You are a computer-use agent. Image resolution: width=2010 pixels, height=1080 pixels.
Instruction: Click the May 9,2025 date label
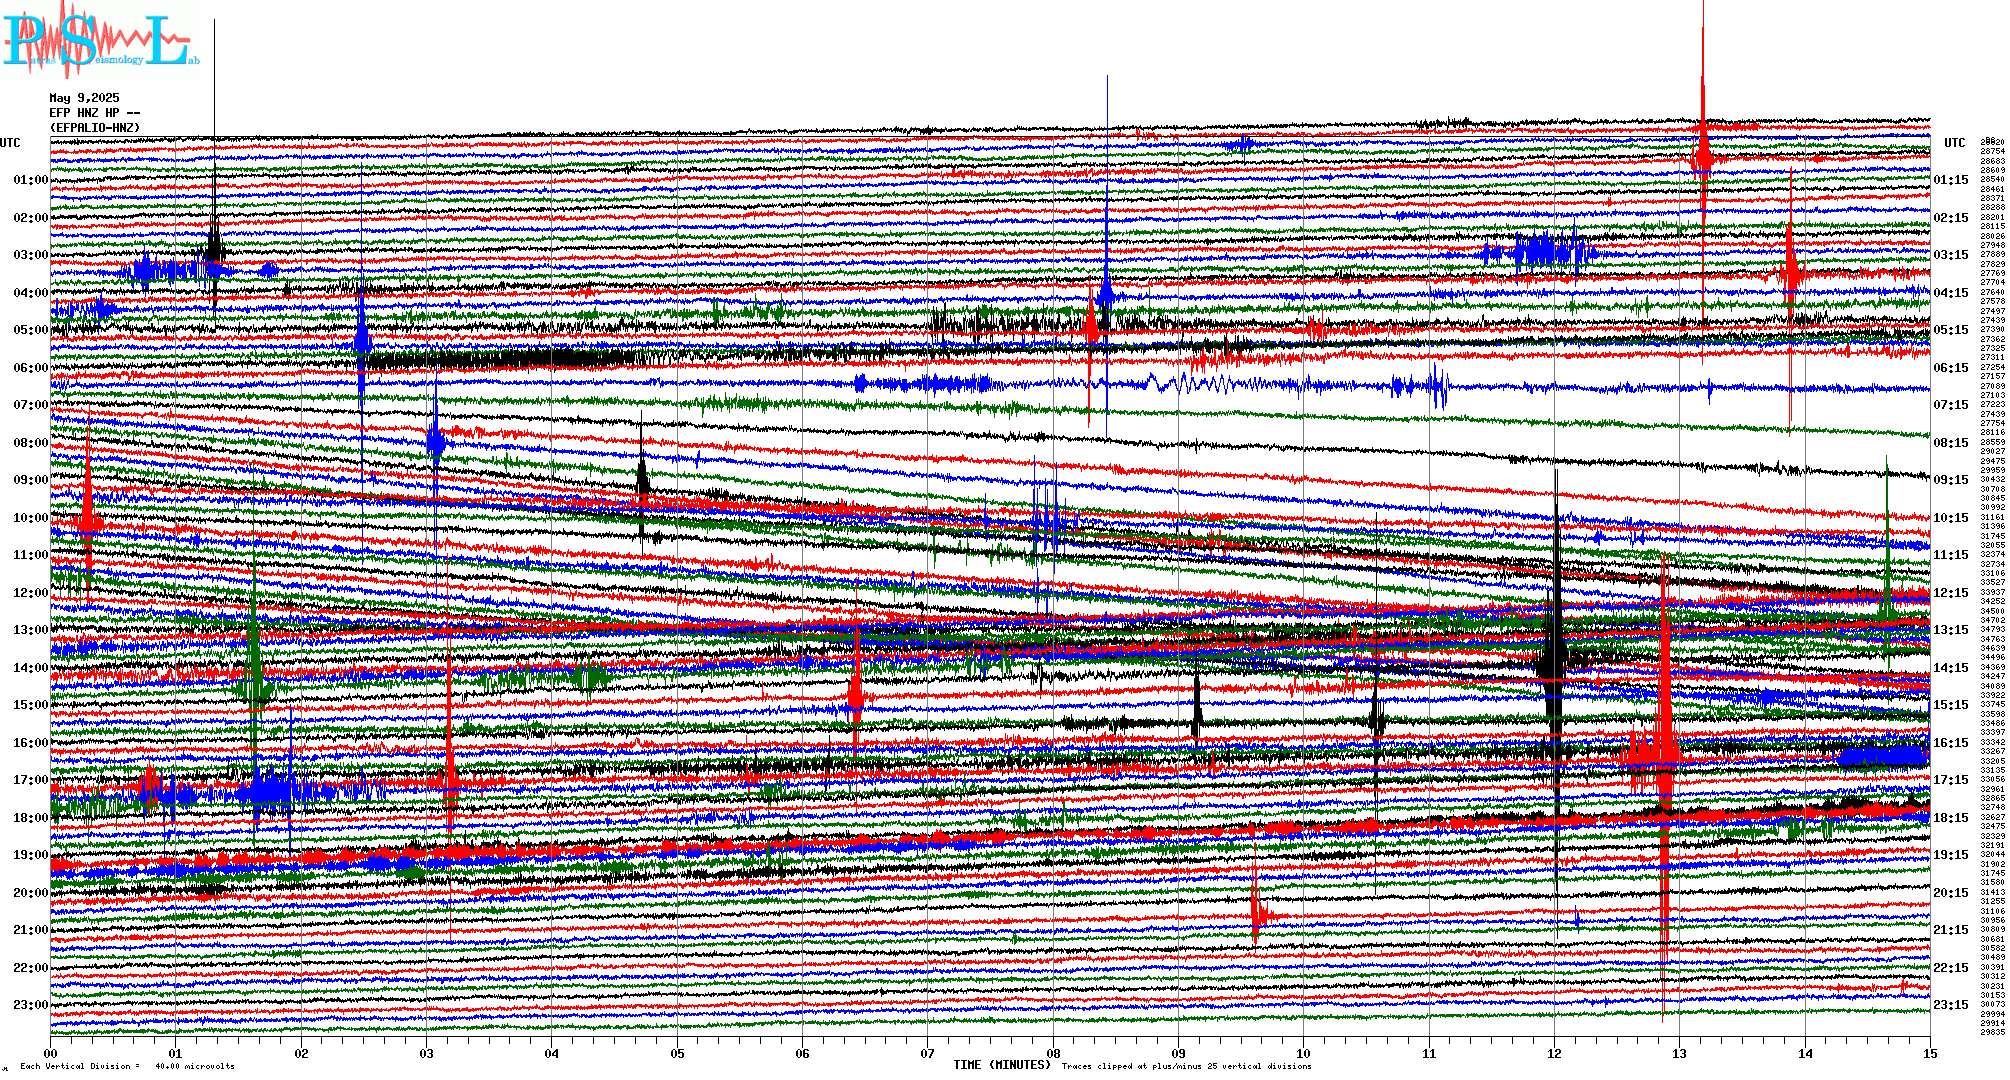click(84, 98)
